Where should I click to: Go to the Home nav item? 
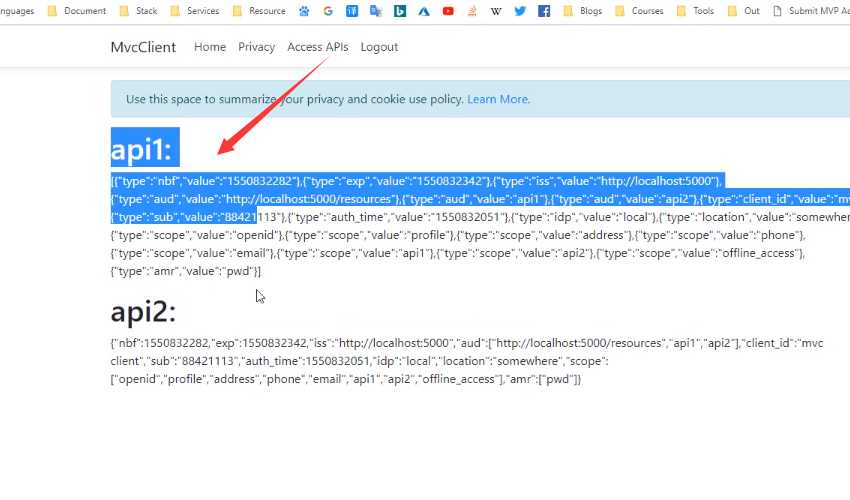[x=210, y=47]
